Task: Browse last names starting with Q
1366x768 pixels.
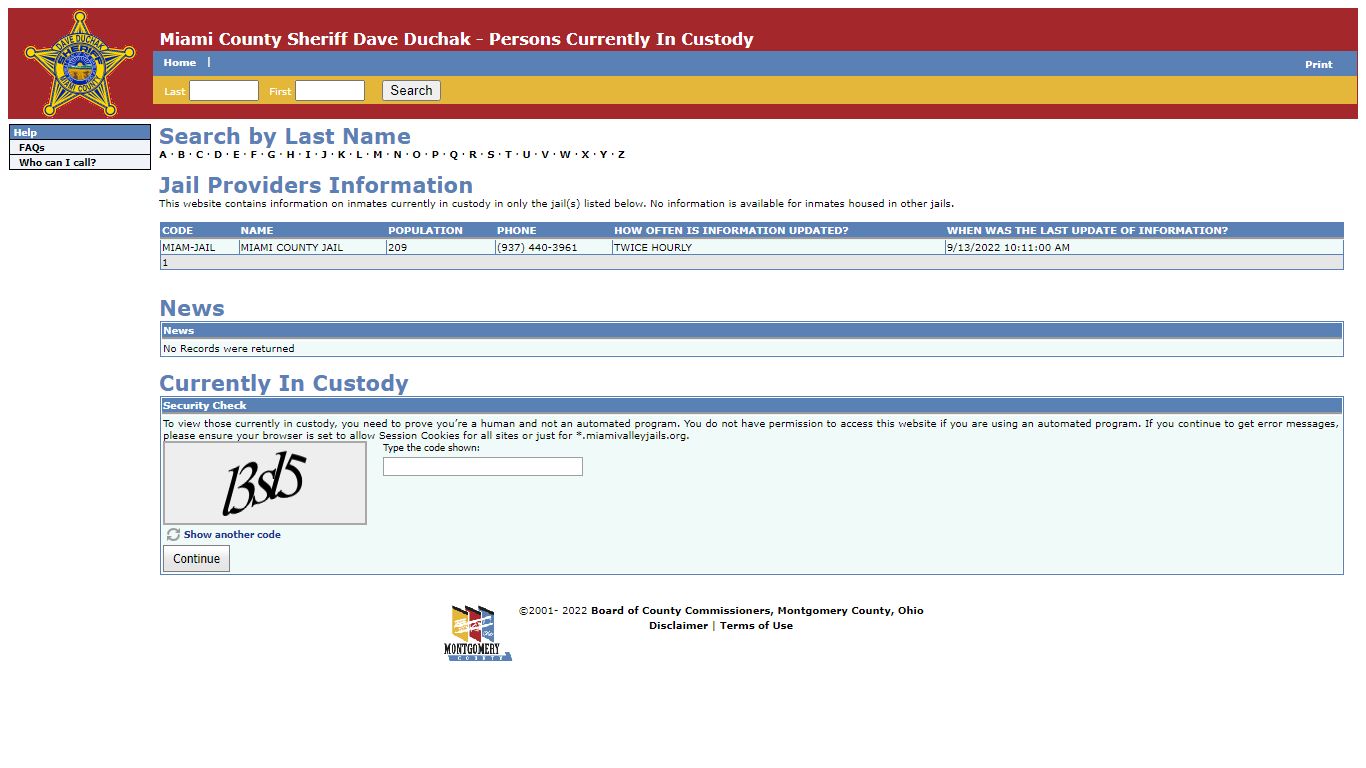Action: click(454, 155)
